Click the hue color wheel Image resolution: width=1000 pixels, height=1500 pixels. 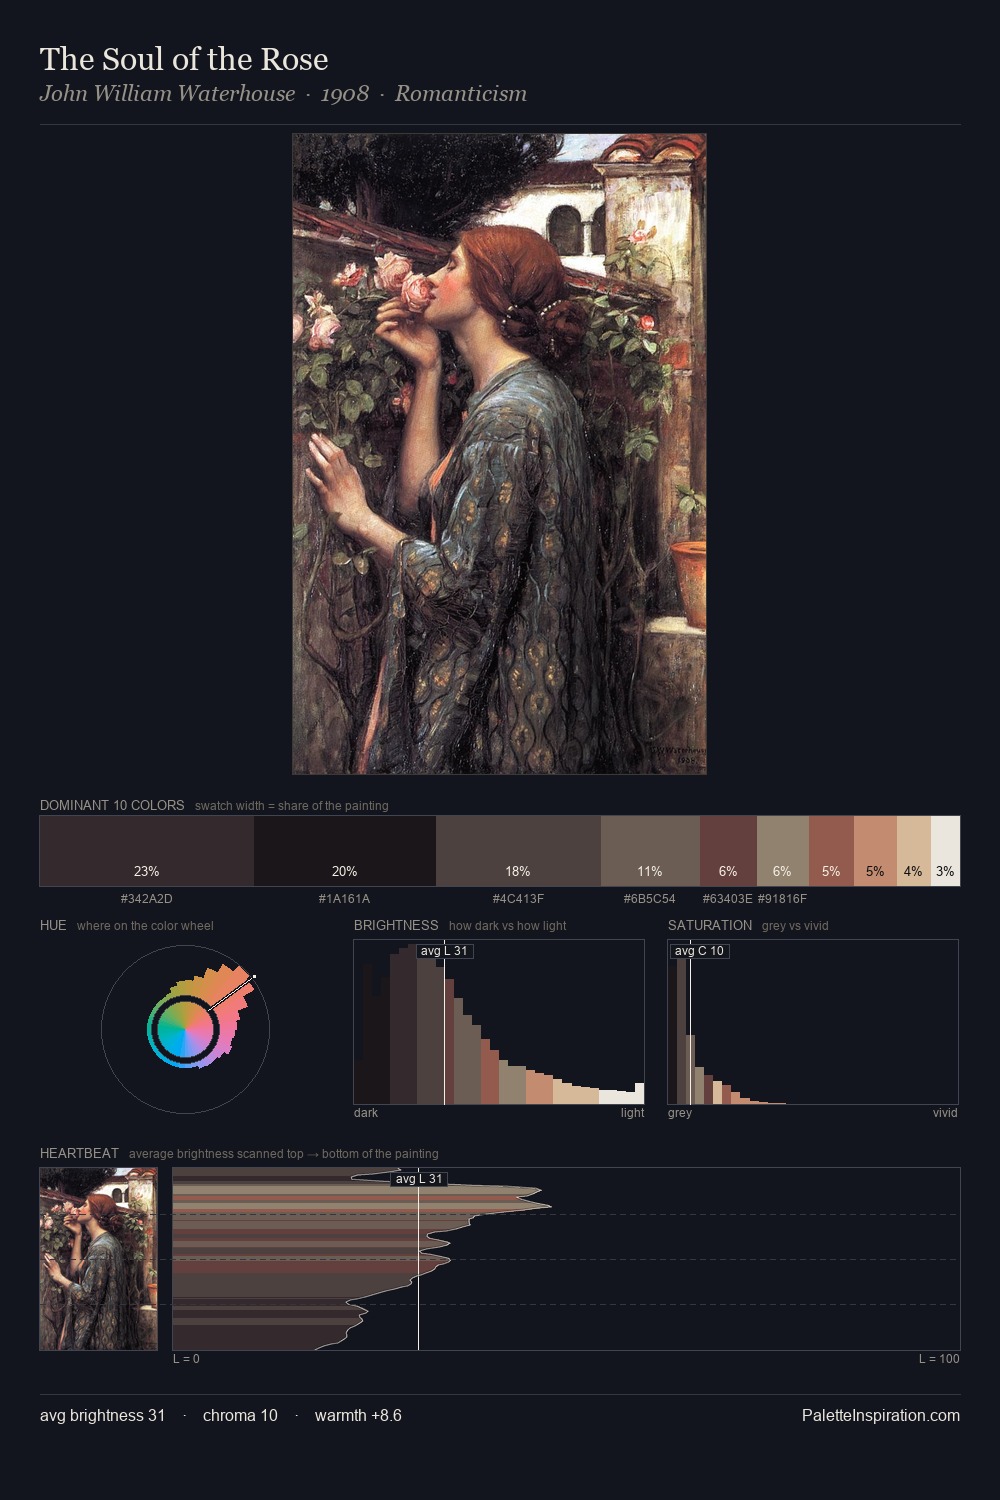185,1029
